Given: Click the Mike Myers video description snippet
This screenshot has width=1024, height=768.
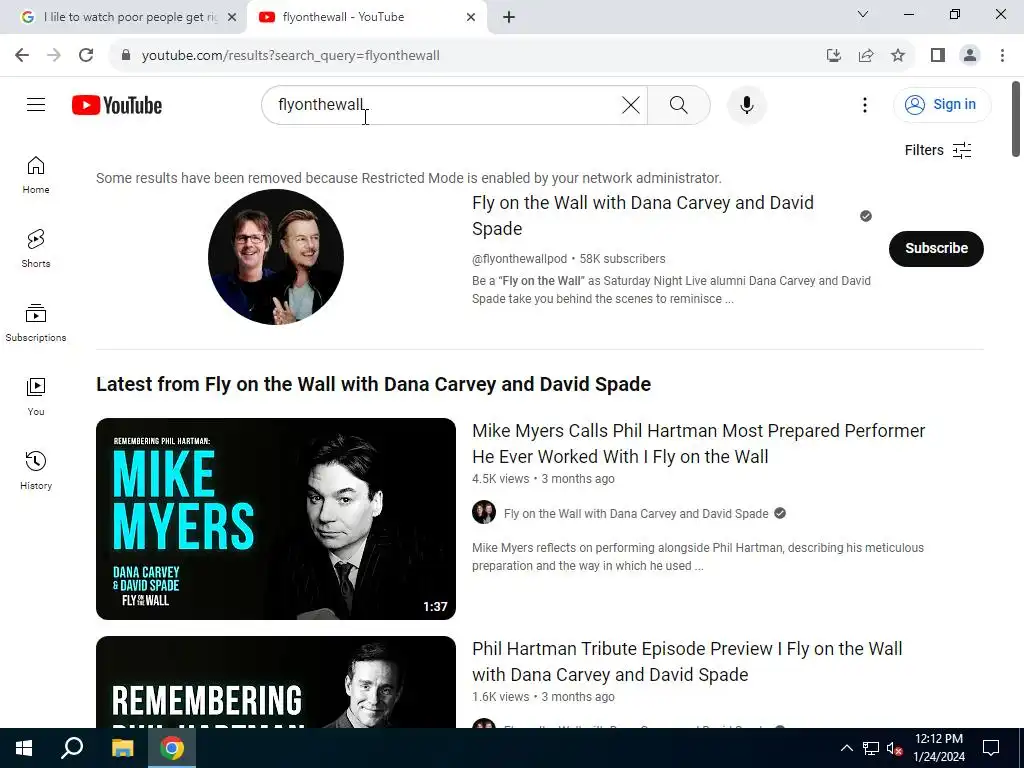Looking at the screenshot, I should coord(697,556).
